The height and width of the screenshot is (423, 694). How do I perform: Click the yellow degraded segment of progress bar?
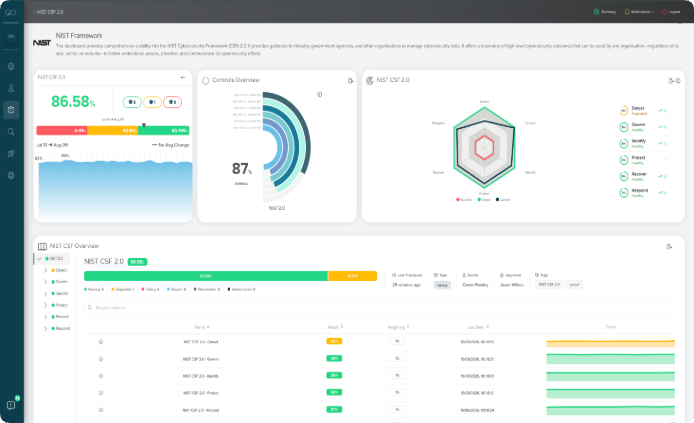point(352,276)
